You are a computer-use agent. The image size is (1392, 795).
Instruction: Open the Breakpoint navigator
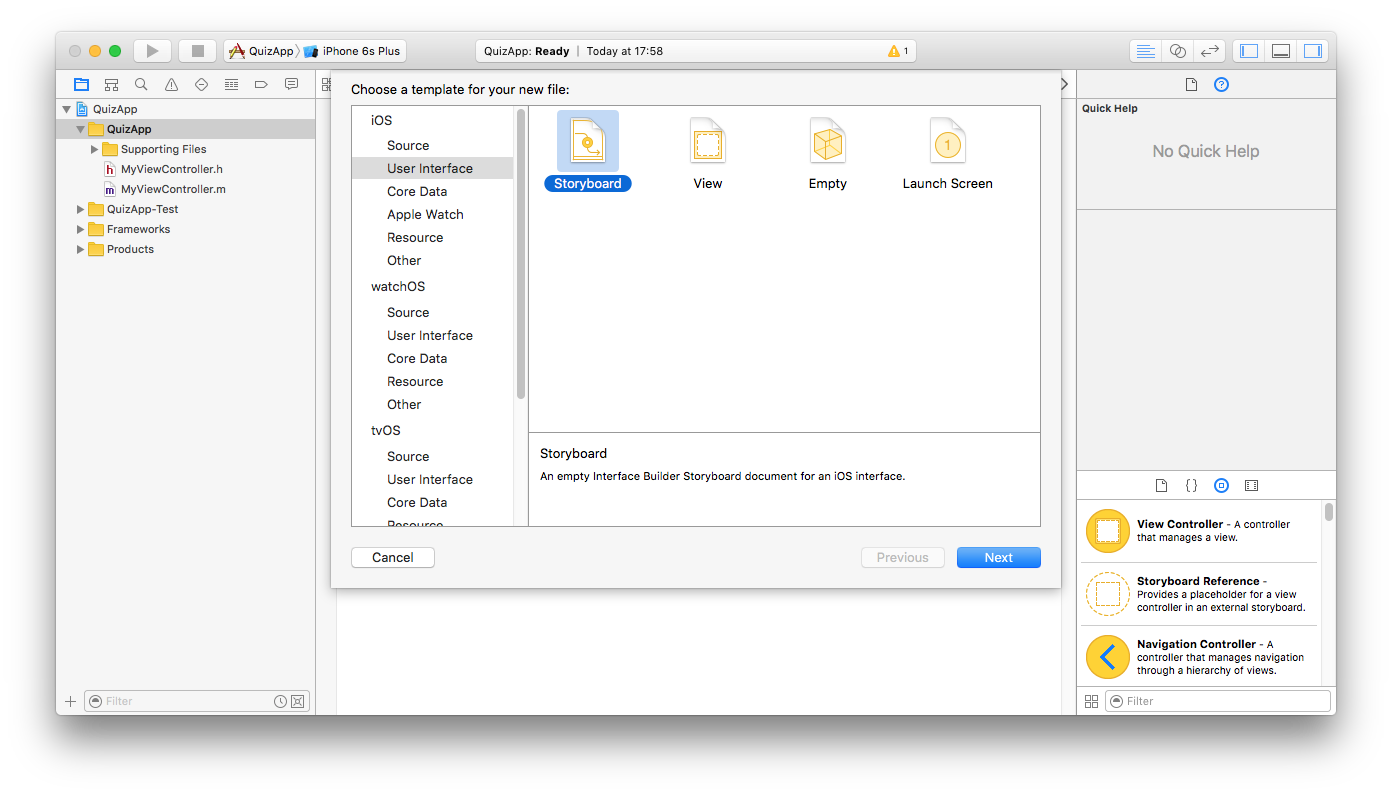[261, 85]
